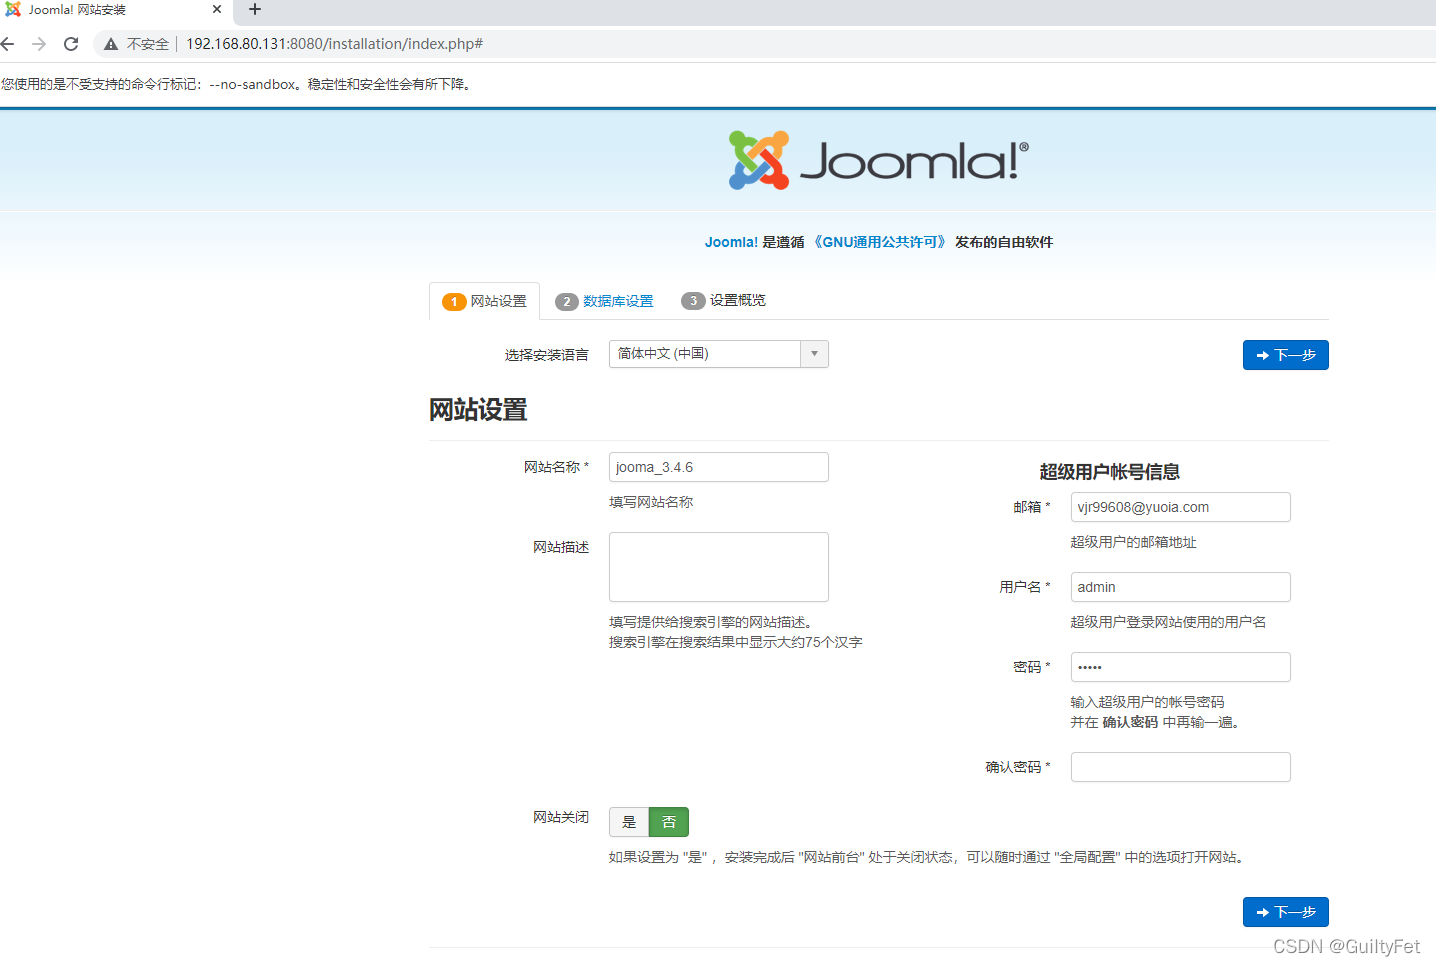Image resolution: width=1436 pixels, height=966 pixels.
Task: Click the 网站描述 text area
Action: tap(718, 567)
